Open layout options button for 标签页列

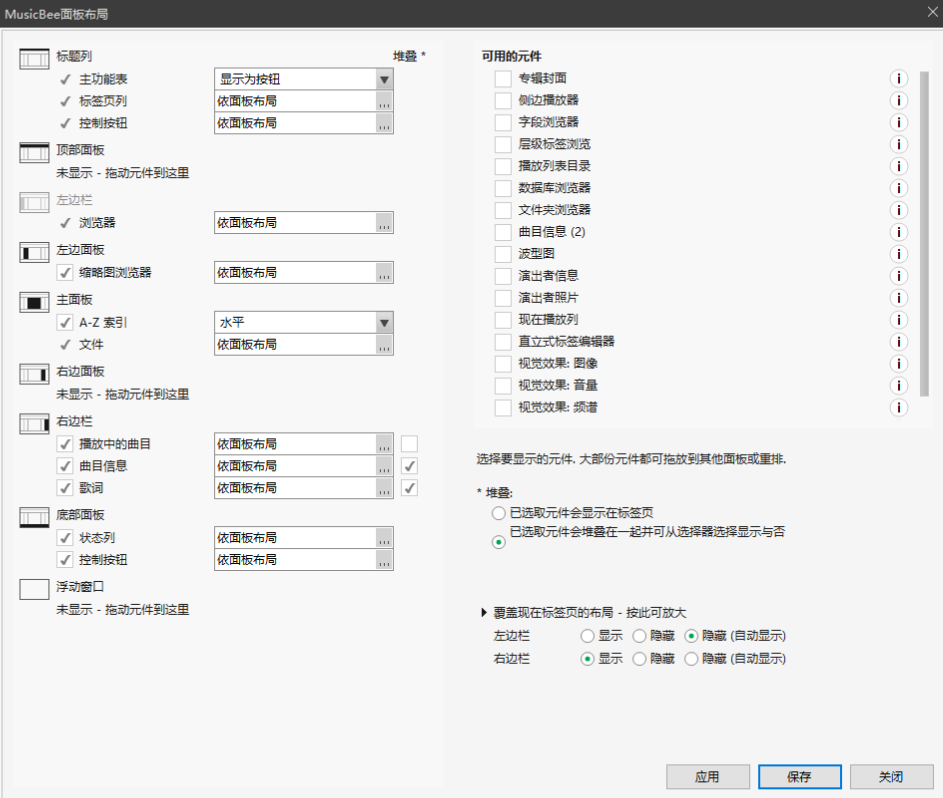pyautogui.click(x=384, y=102)
